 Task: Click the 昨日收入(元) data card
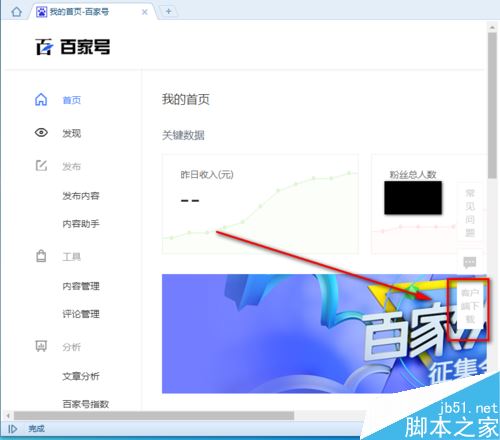point(260,204)
